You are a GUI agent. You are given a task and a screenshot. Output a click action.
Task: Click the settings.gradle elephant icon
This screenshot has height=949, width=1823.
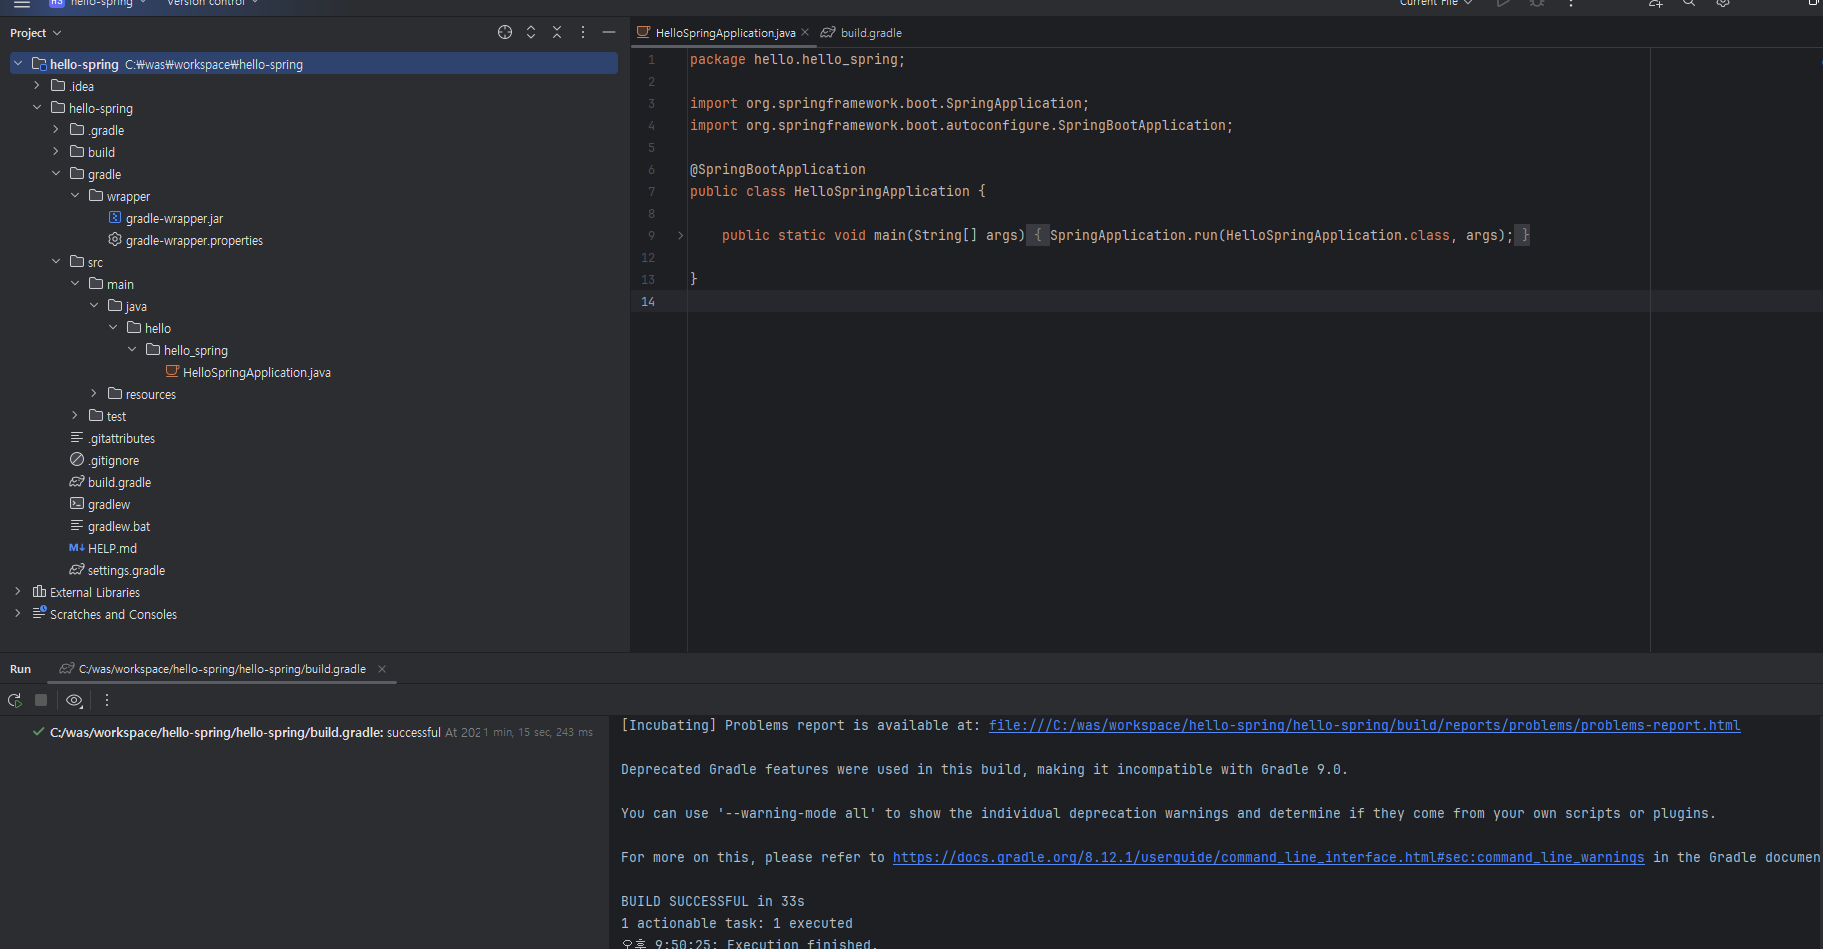tap(77, 570)
